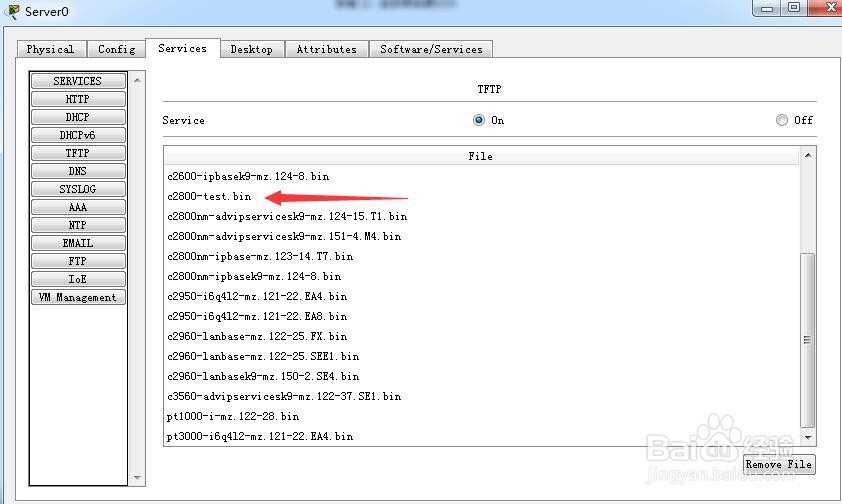Open the Desktop tab
842x504 pixels.
(251, 49)
